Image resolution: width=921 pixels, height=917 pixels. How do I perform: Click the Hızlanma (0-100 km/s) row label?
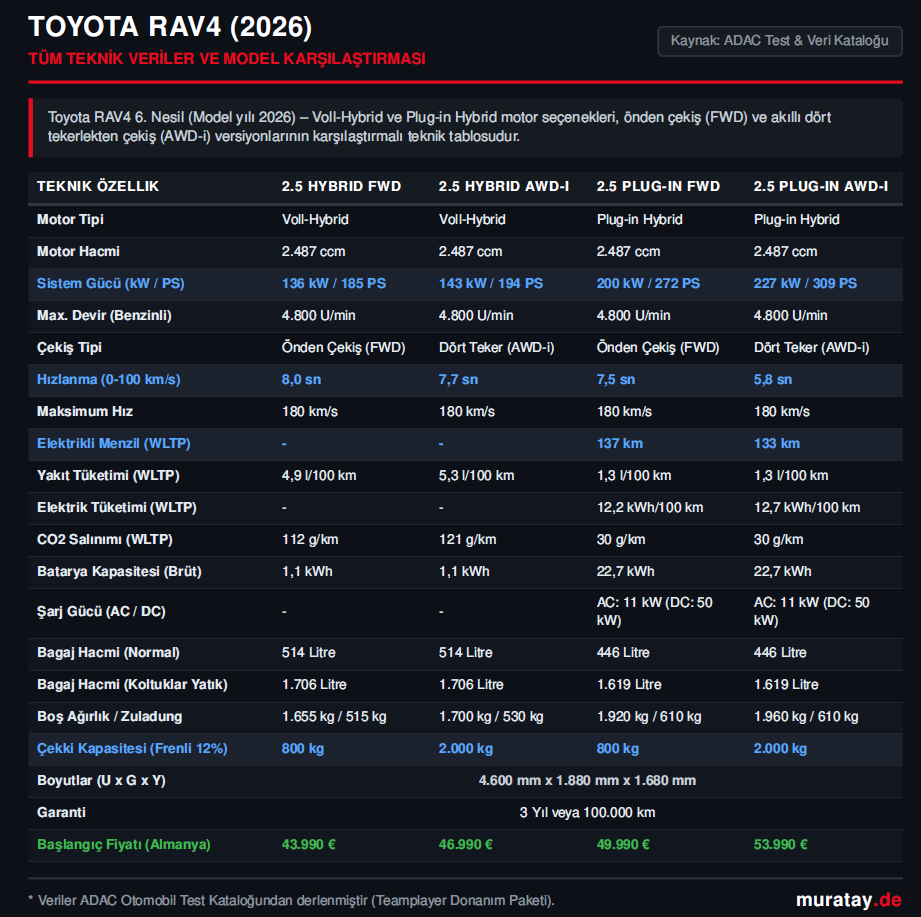point(109,379)
